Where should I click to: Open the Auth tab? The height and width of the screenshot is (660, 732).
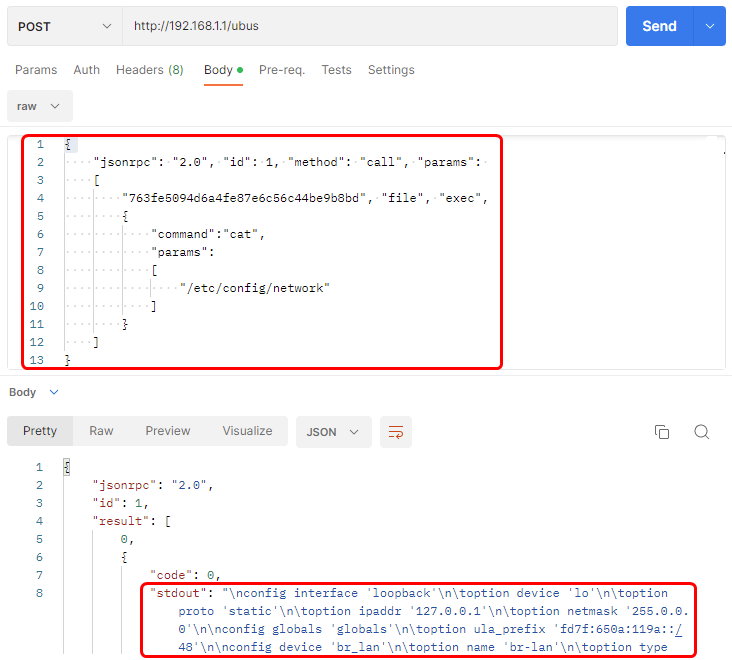point(87,70)
